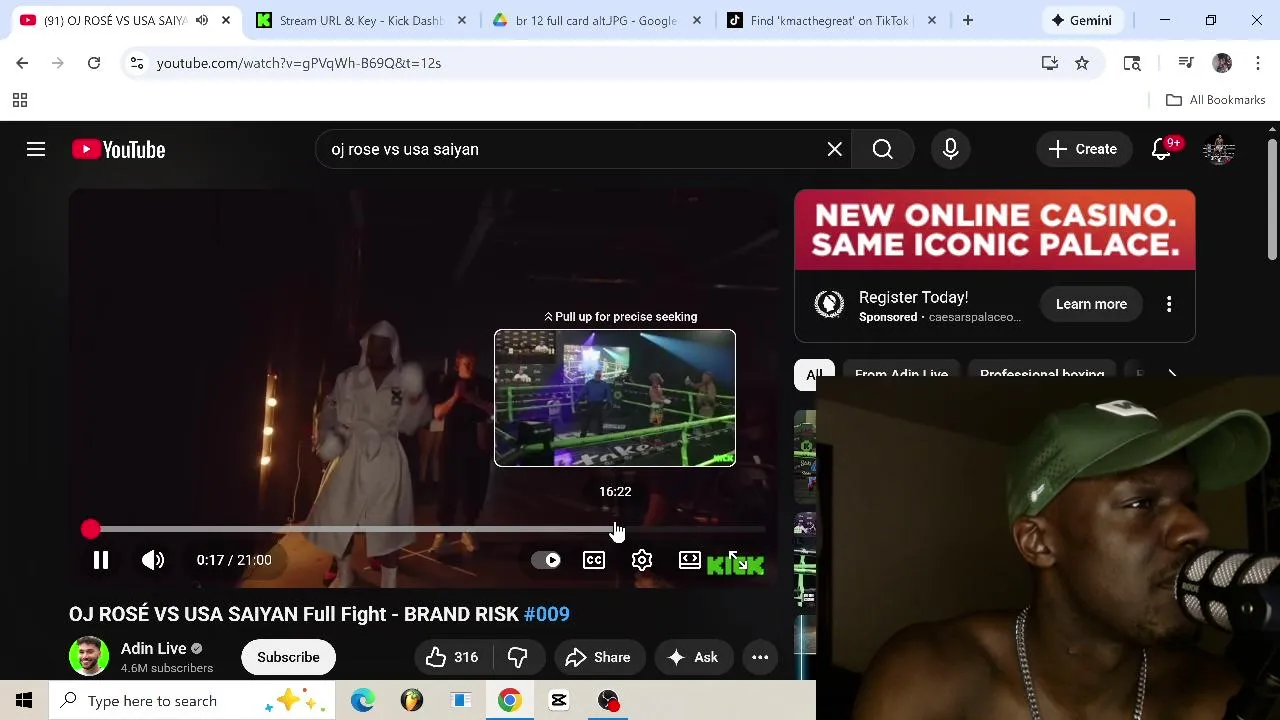Select the All filter chip
The image size is (1280, 720).
[x=814, y=375]
